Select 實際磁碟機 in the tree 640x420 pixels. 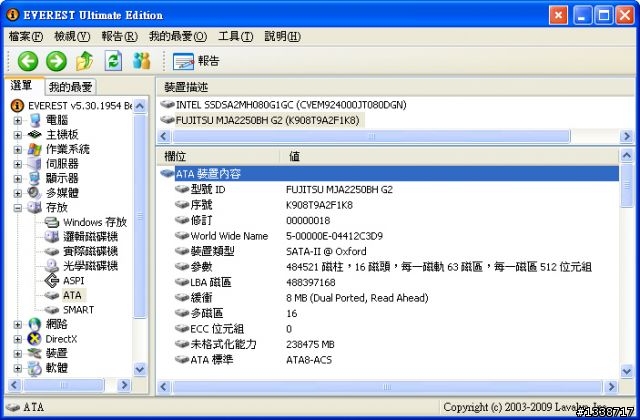90,251
